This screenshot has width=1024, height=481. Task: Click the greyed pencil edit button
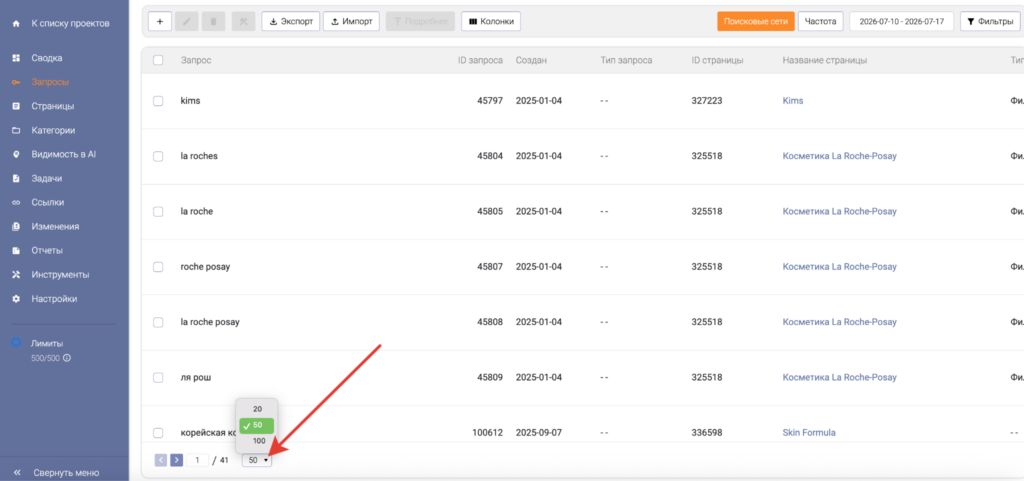point(187,22)
